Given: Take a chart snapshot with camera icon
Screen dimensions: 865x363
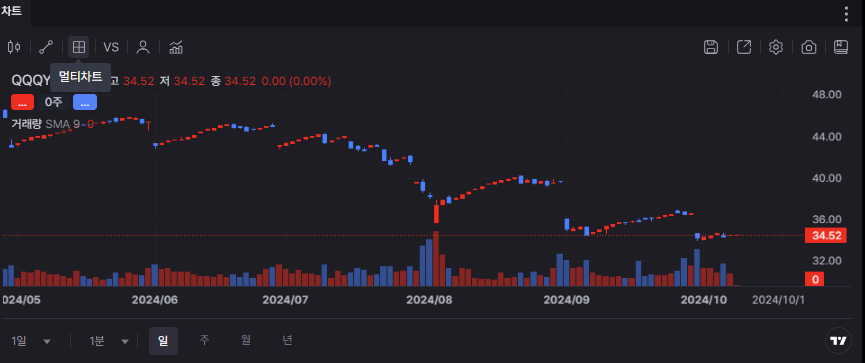Looking at the screenshot, I should [x=809, y=47].
